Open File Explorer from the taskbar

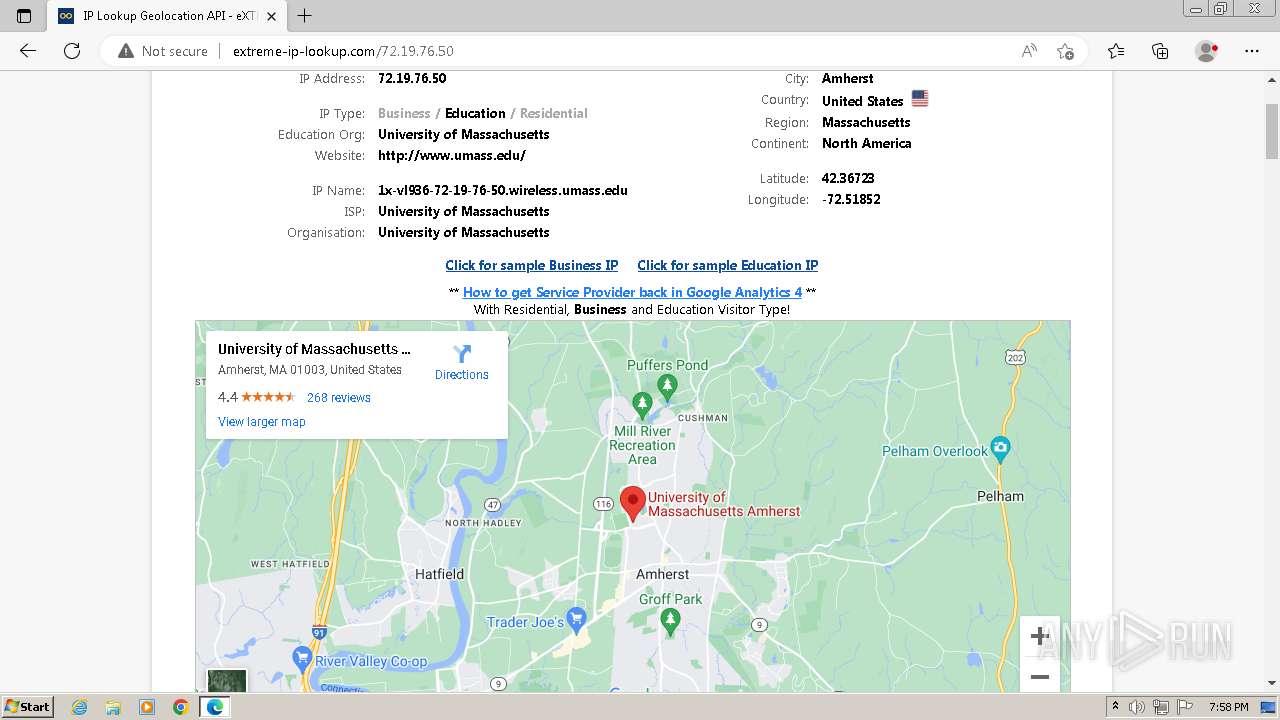pos(113,707)
